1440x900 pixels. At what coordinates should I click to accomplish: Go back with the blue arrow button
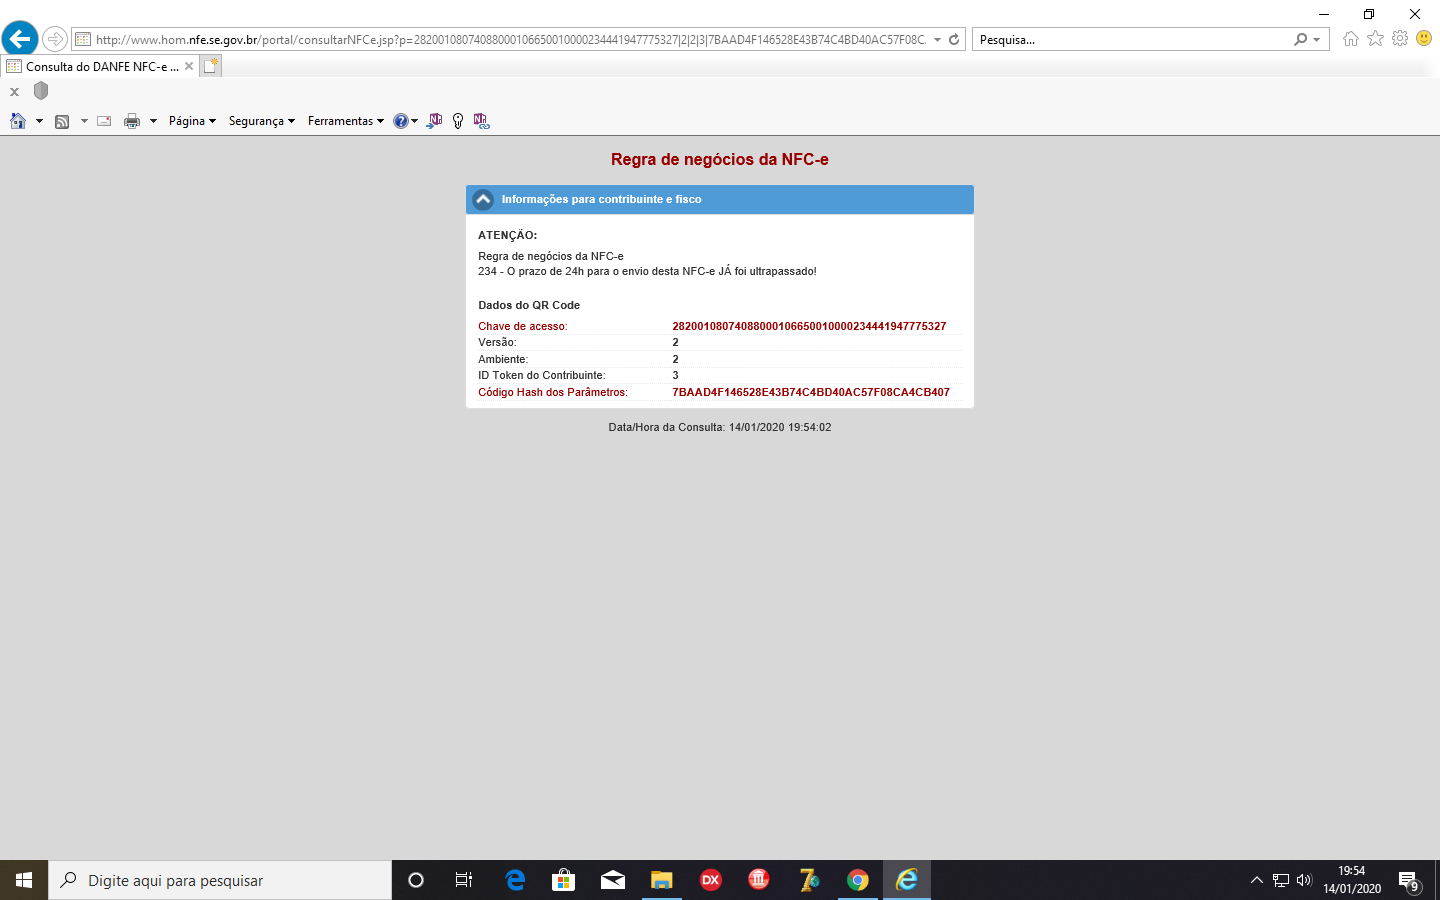20,39
